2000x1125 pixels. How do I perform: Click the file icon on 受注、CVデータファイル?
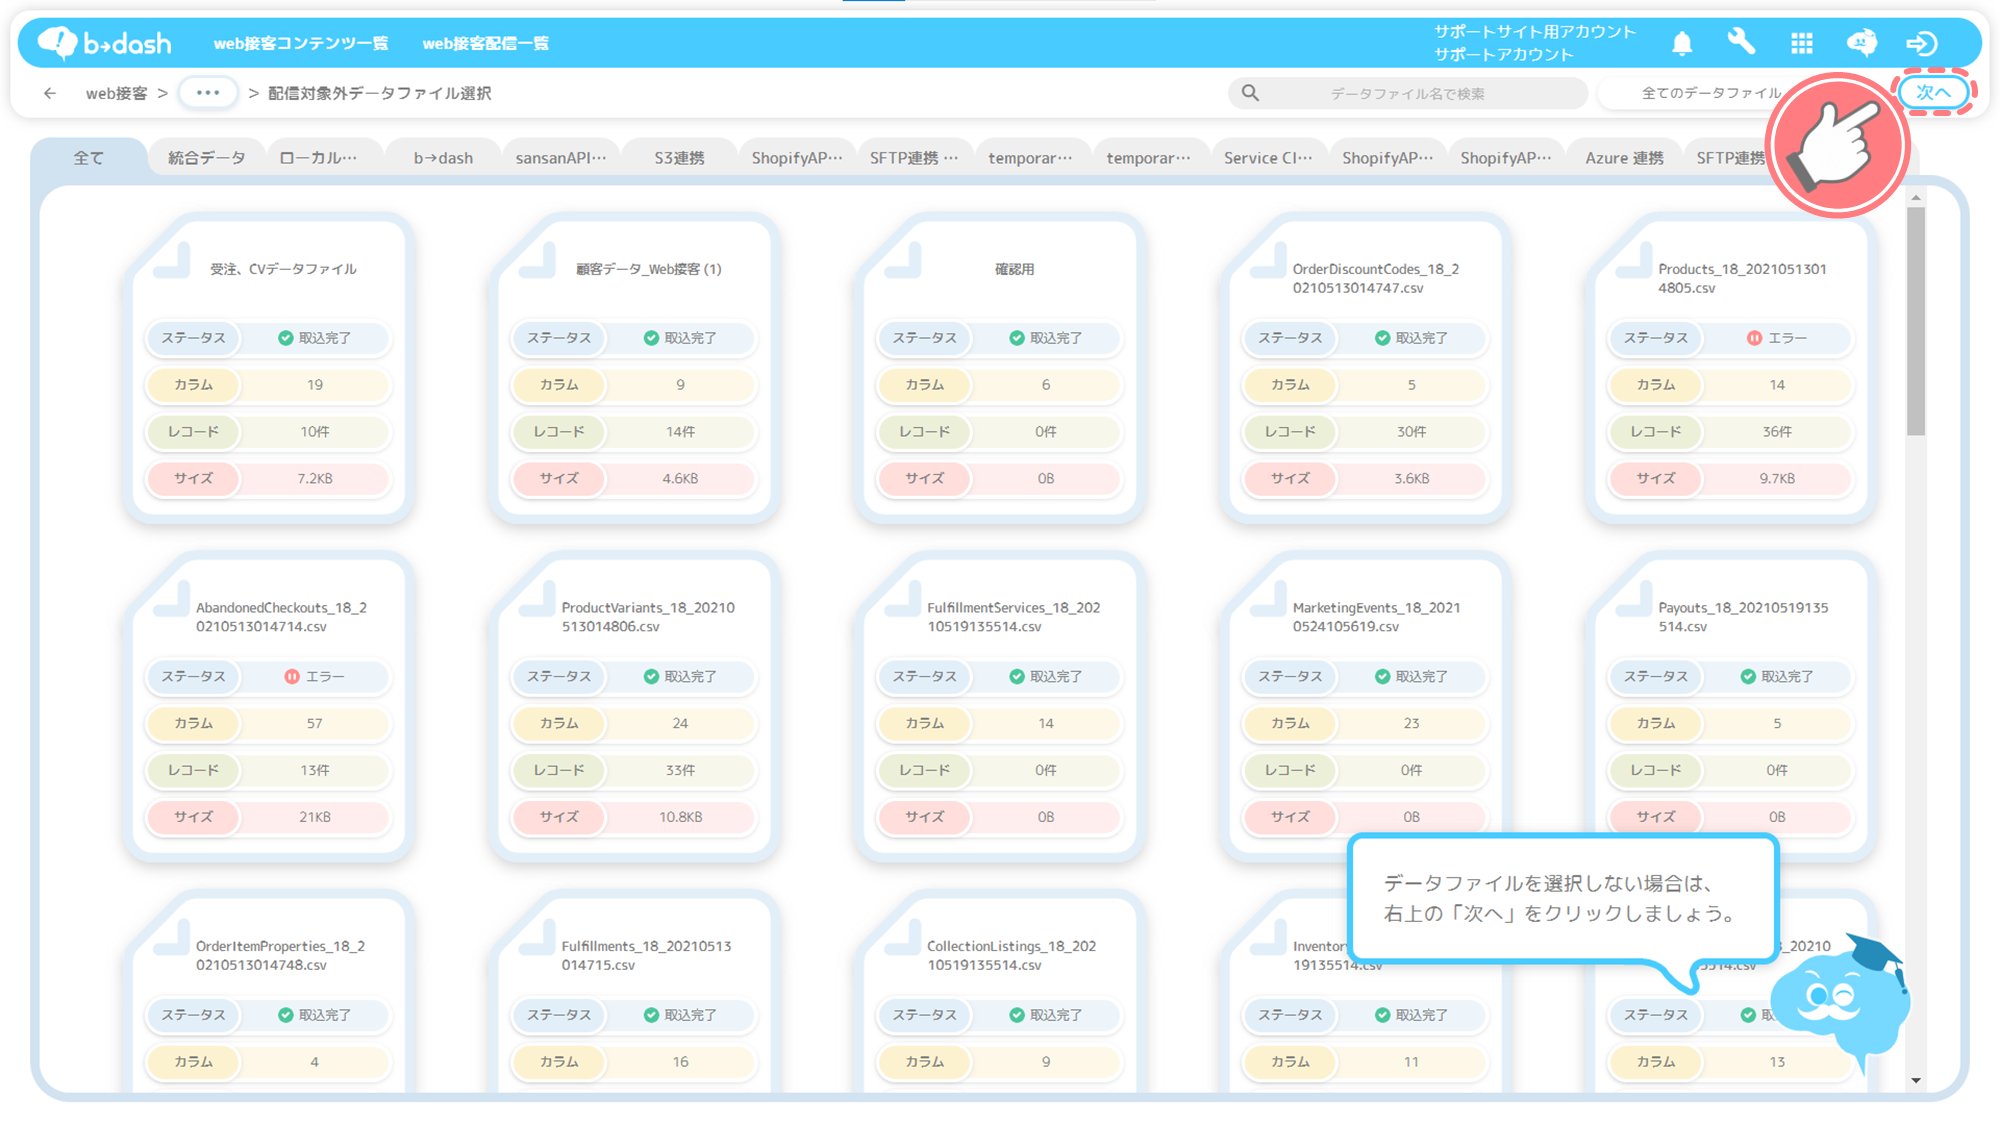pos(172,260)
